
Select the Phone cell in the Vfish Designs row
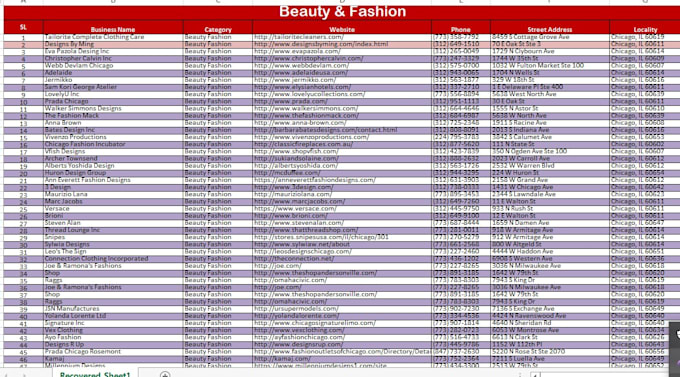(461, 152)
